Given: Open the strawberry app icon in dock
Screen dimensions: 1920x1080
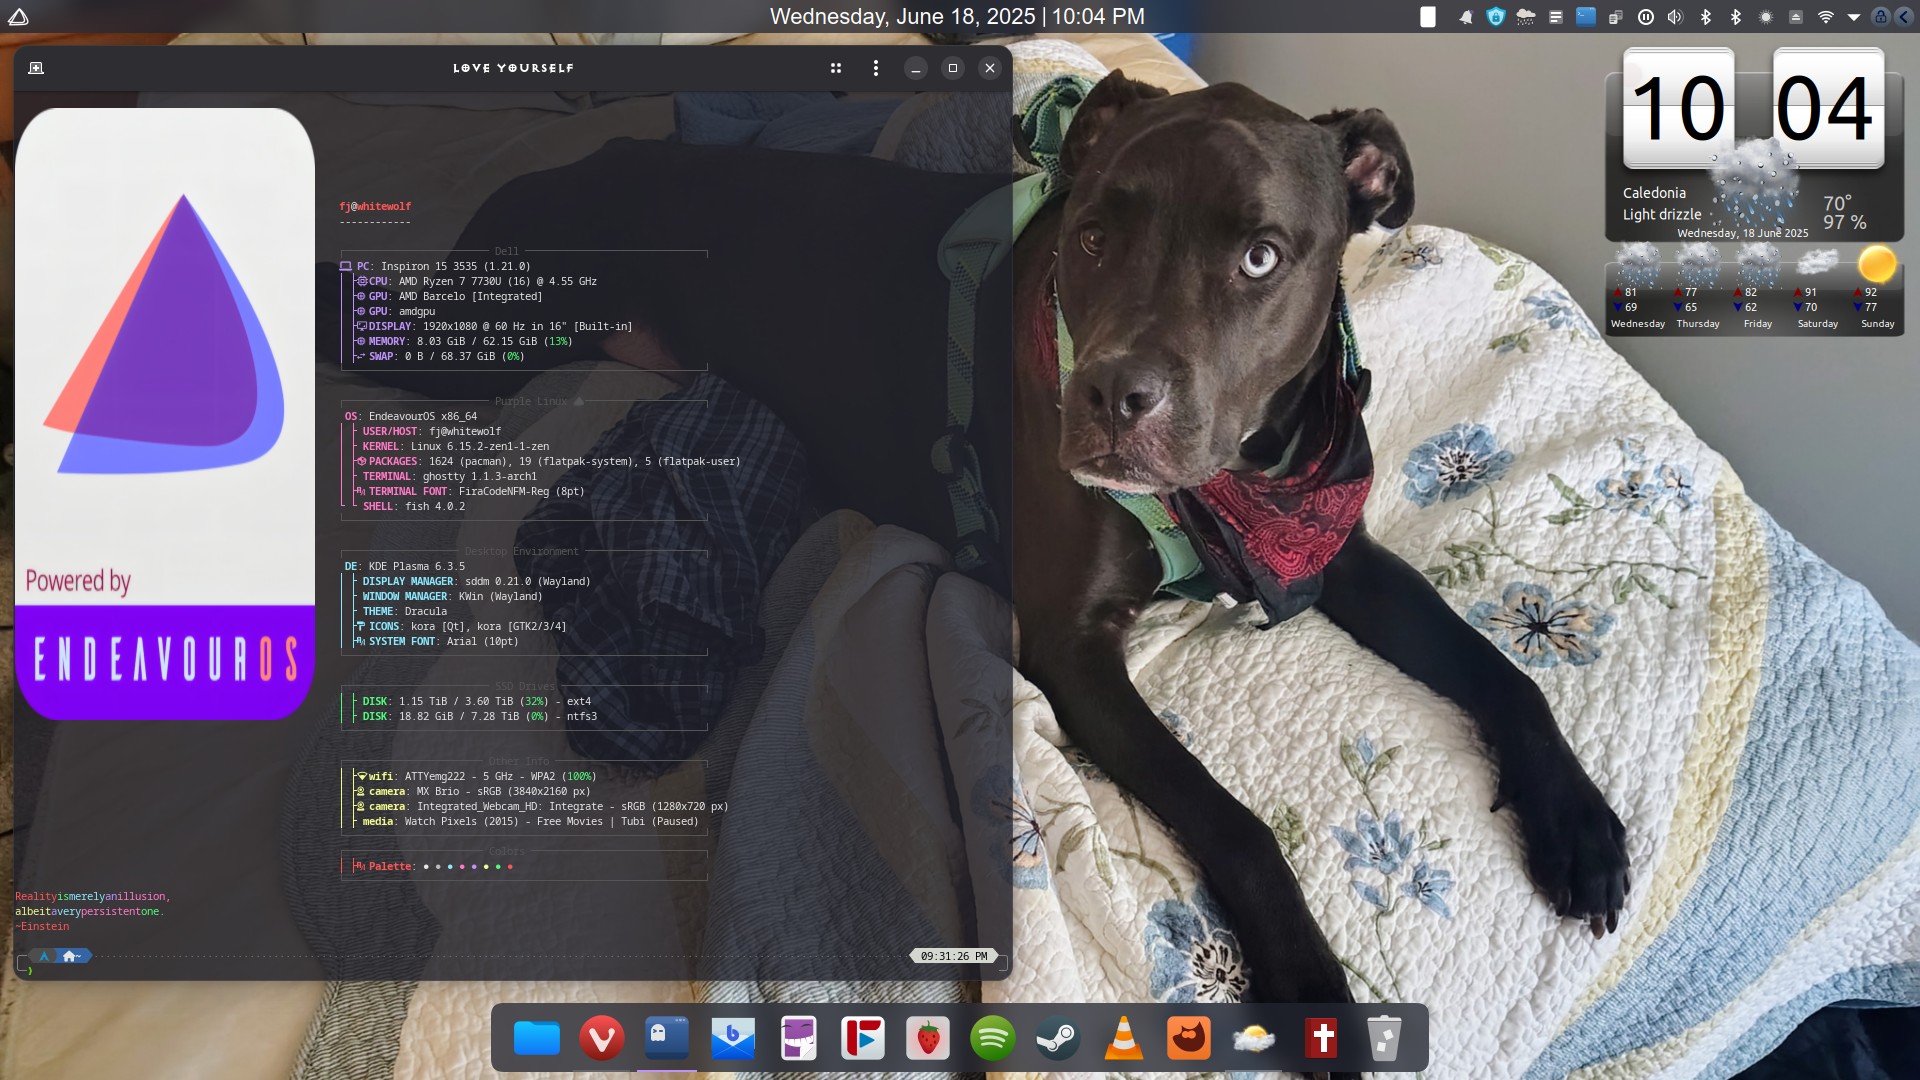Looking at the screenshot, I should (x=927, y=1039).
